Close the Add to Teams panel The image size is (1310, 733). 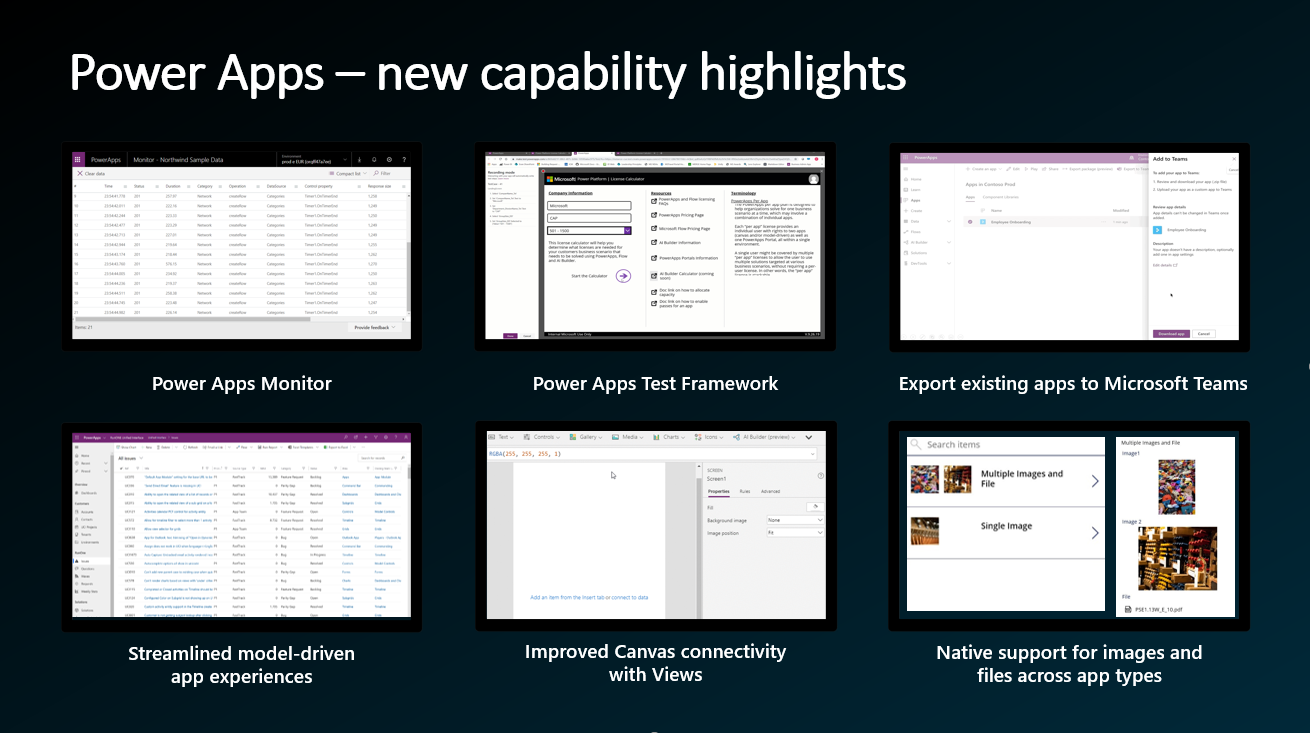pos(1233,158)
